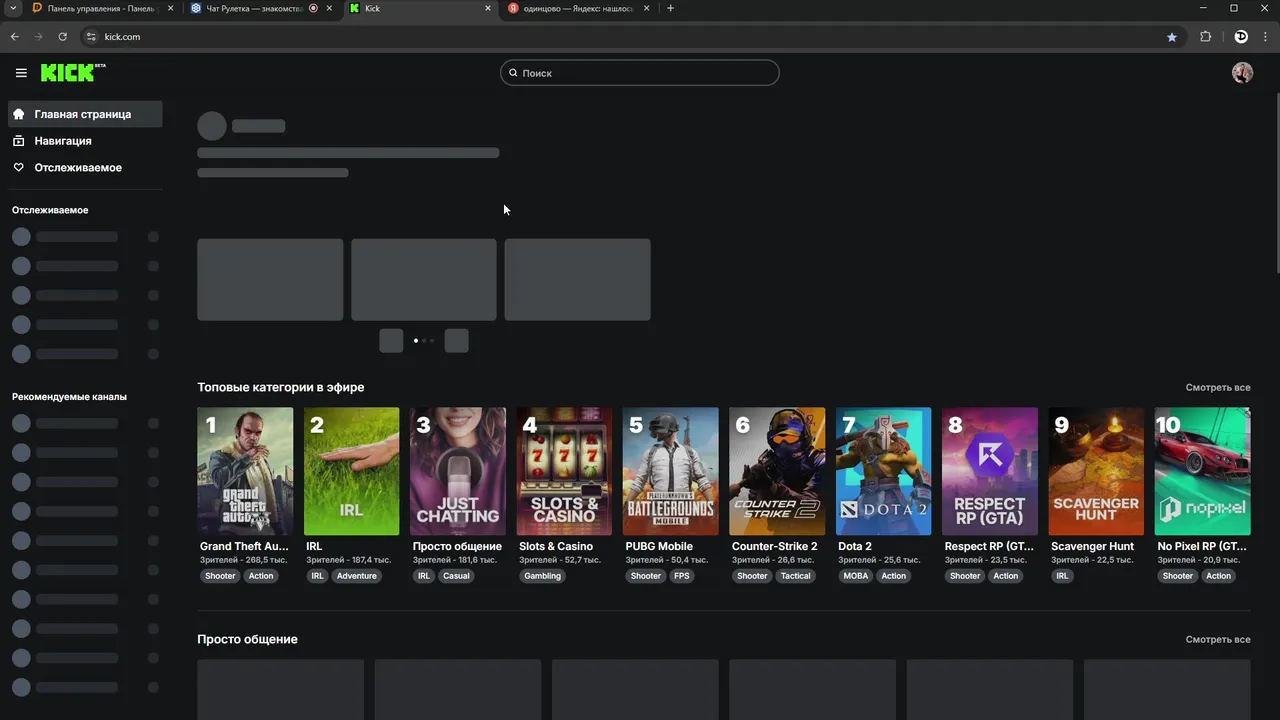
Task: Click the Dota 2 title text
Action: (x=855, y=546)
